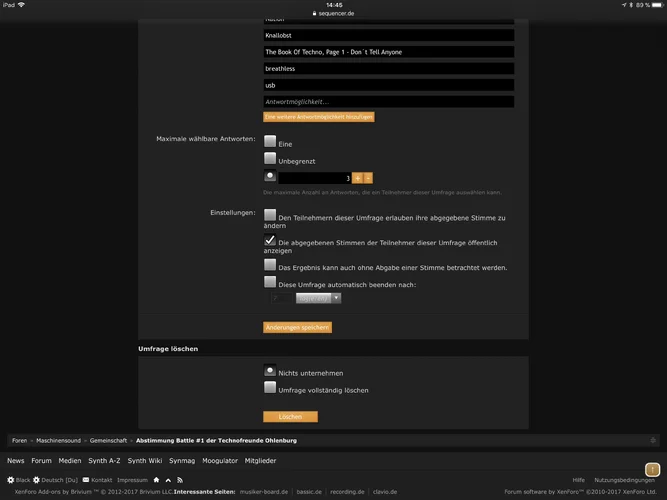Click The Book Of Techno answer field
This screenshot has height=500, width=667.
tap(388, 52)
